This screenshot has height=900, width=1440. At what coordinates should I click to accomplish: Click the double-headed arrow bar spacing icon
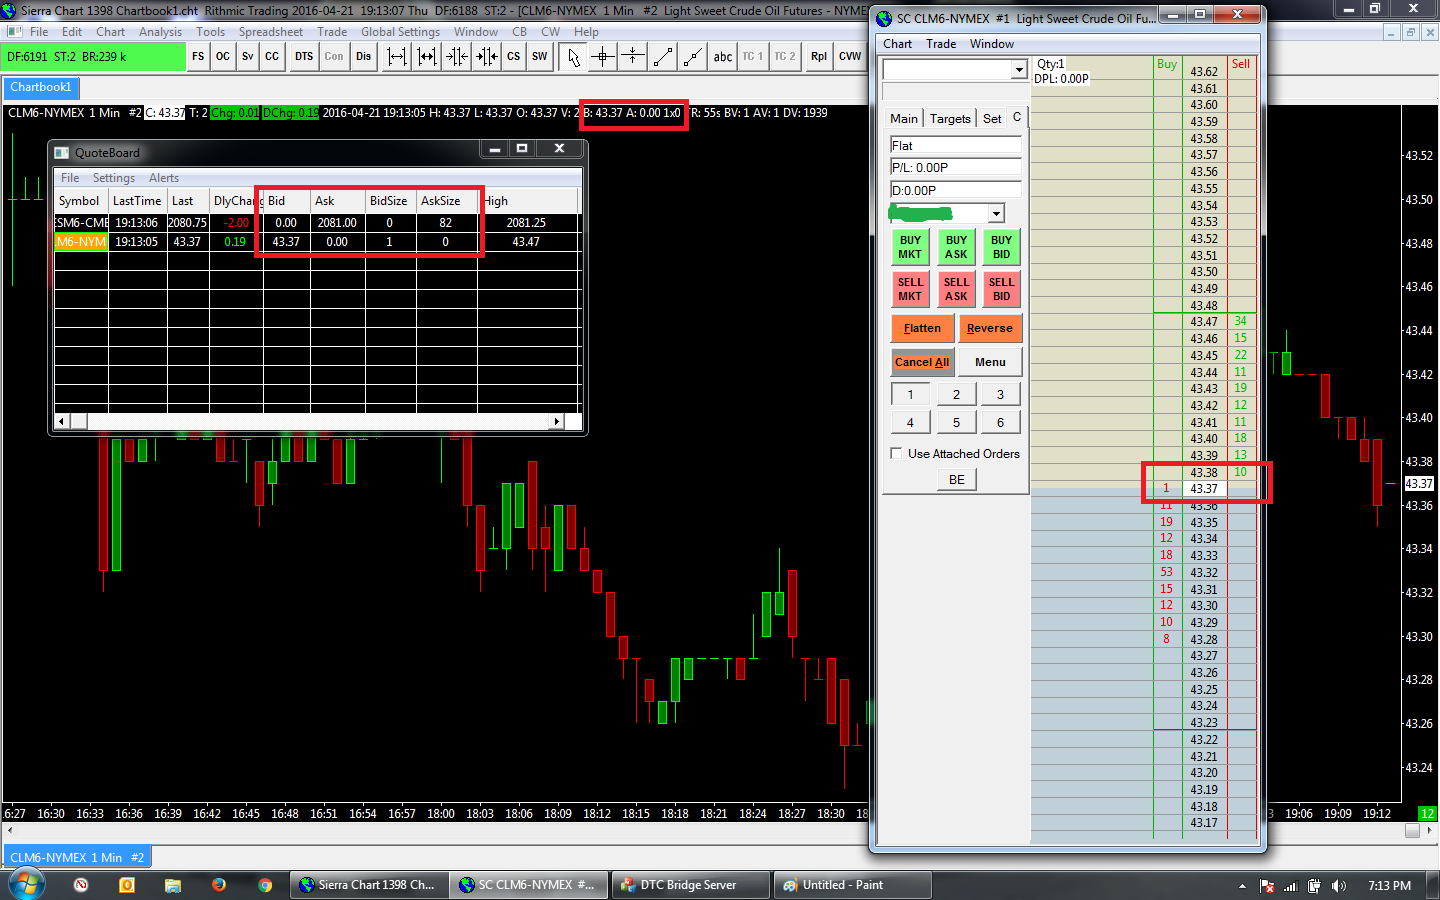coord(427,57)
